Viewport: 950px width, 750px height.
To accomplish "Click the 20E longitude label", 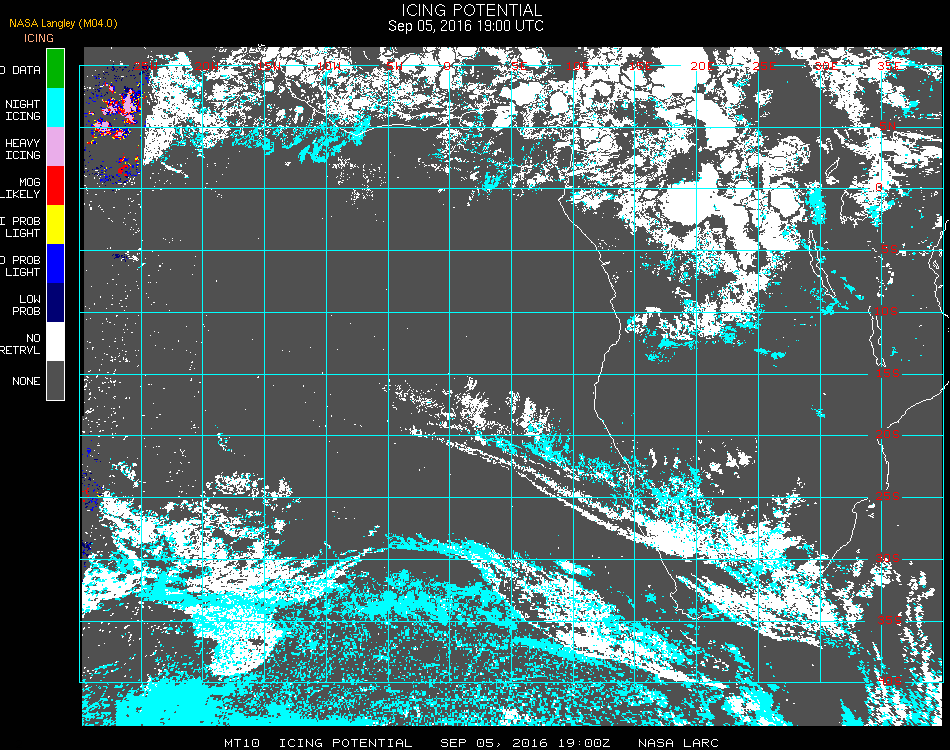I will (x=702, y=65).
